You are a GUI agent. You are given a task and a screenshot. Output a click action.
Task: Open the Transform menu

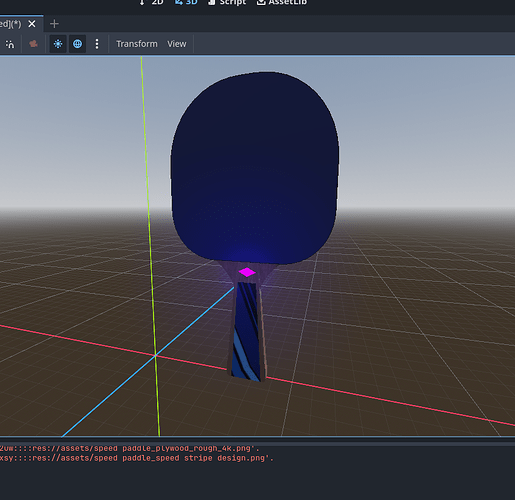(137, 44)
